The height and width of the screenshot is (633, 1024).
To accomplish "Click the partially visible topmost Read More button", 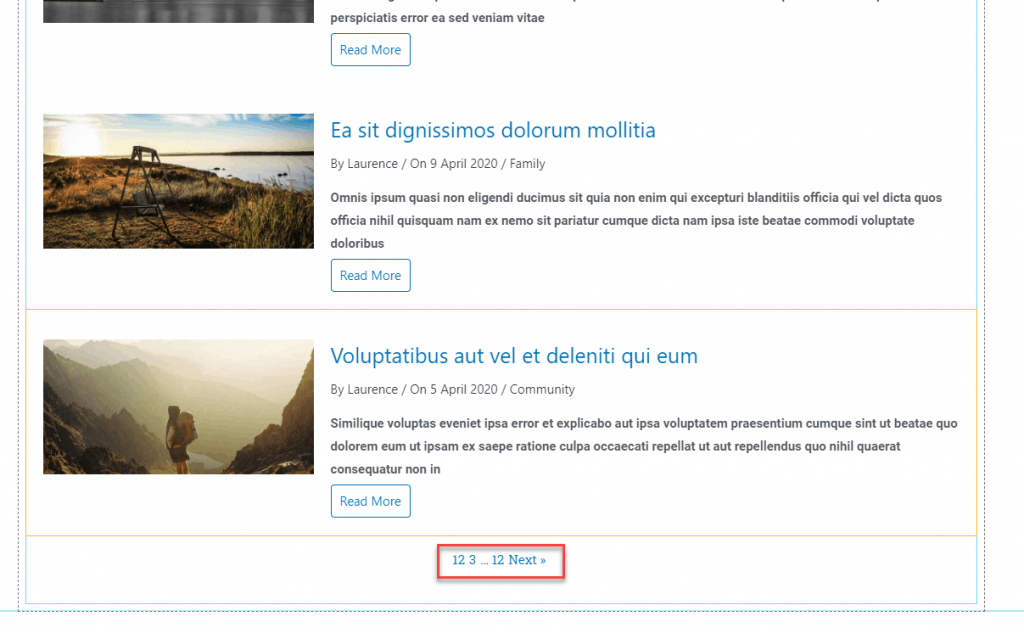I will (x=370, y=50).
